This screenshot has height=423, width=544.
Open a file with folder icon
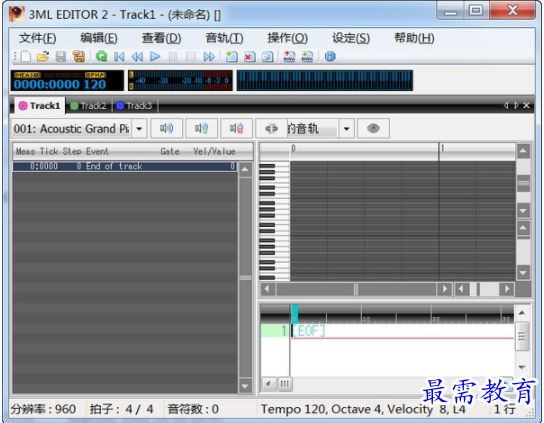pos(43,56)
